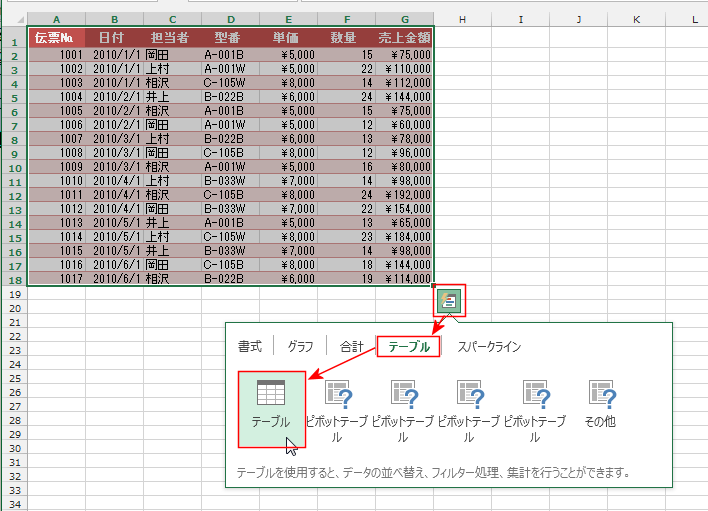The width and height of the screenshot is (708, 511).
Task: Click the cell with 伝票 number 1017
Action: [x=56, y=279]
